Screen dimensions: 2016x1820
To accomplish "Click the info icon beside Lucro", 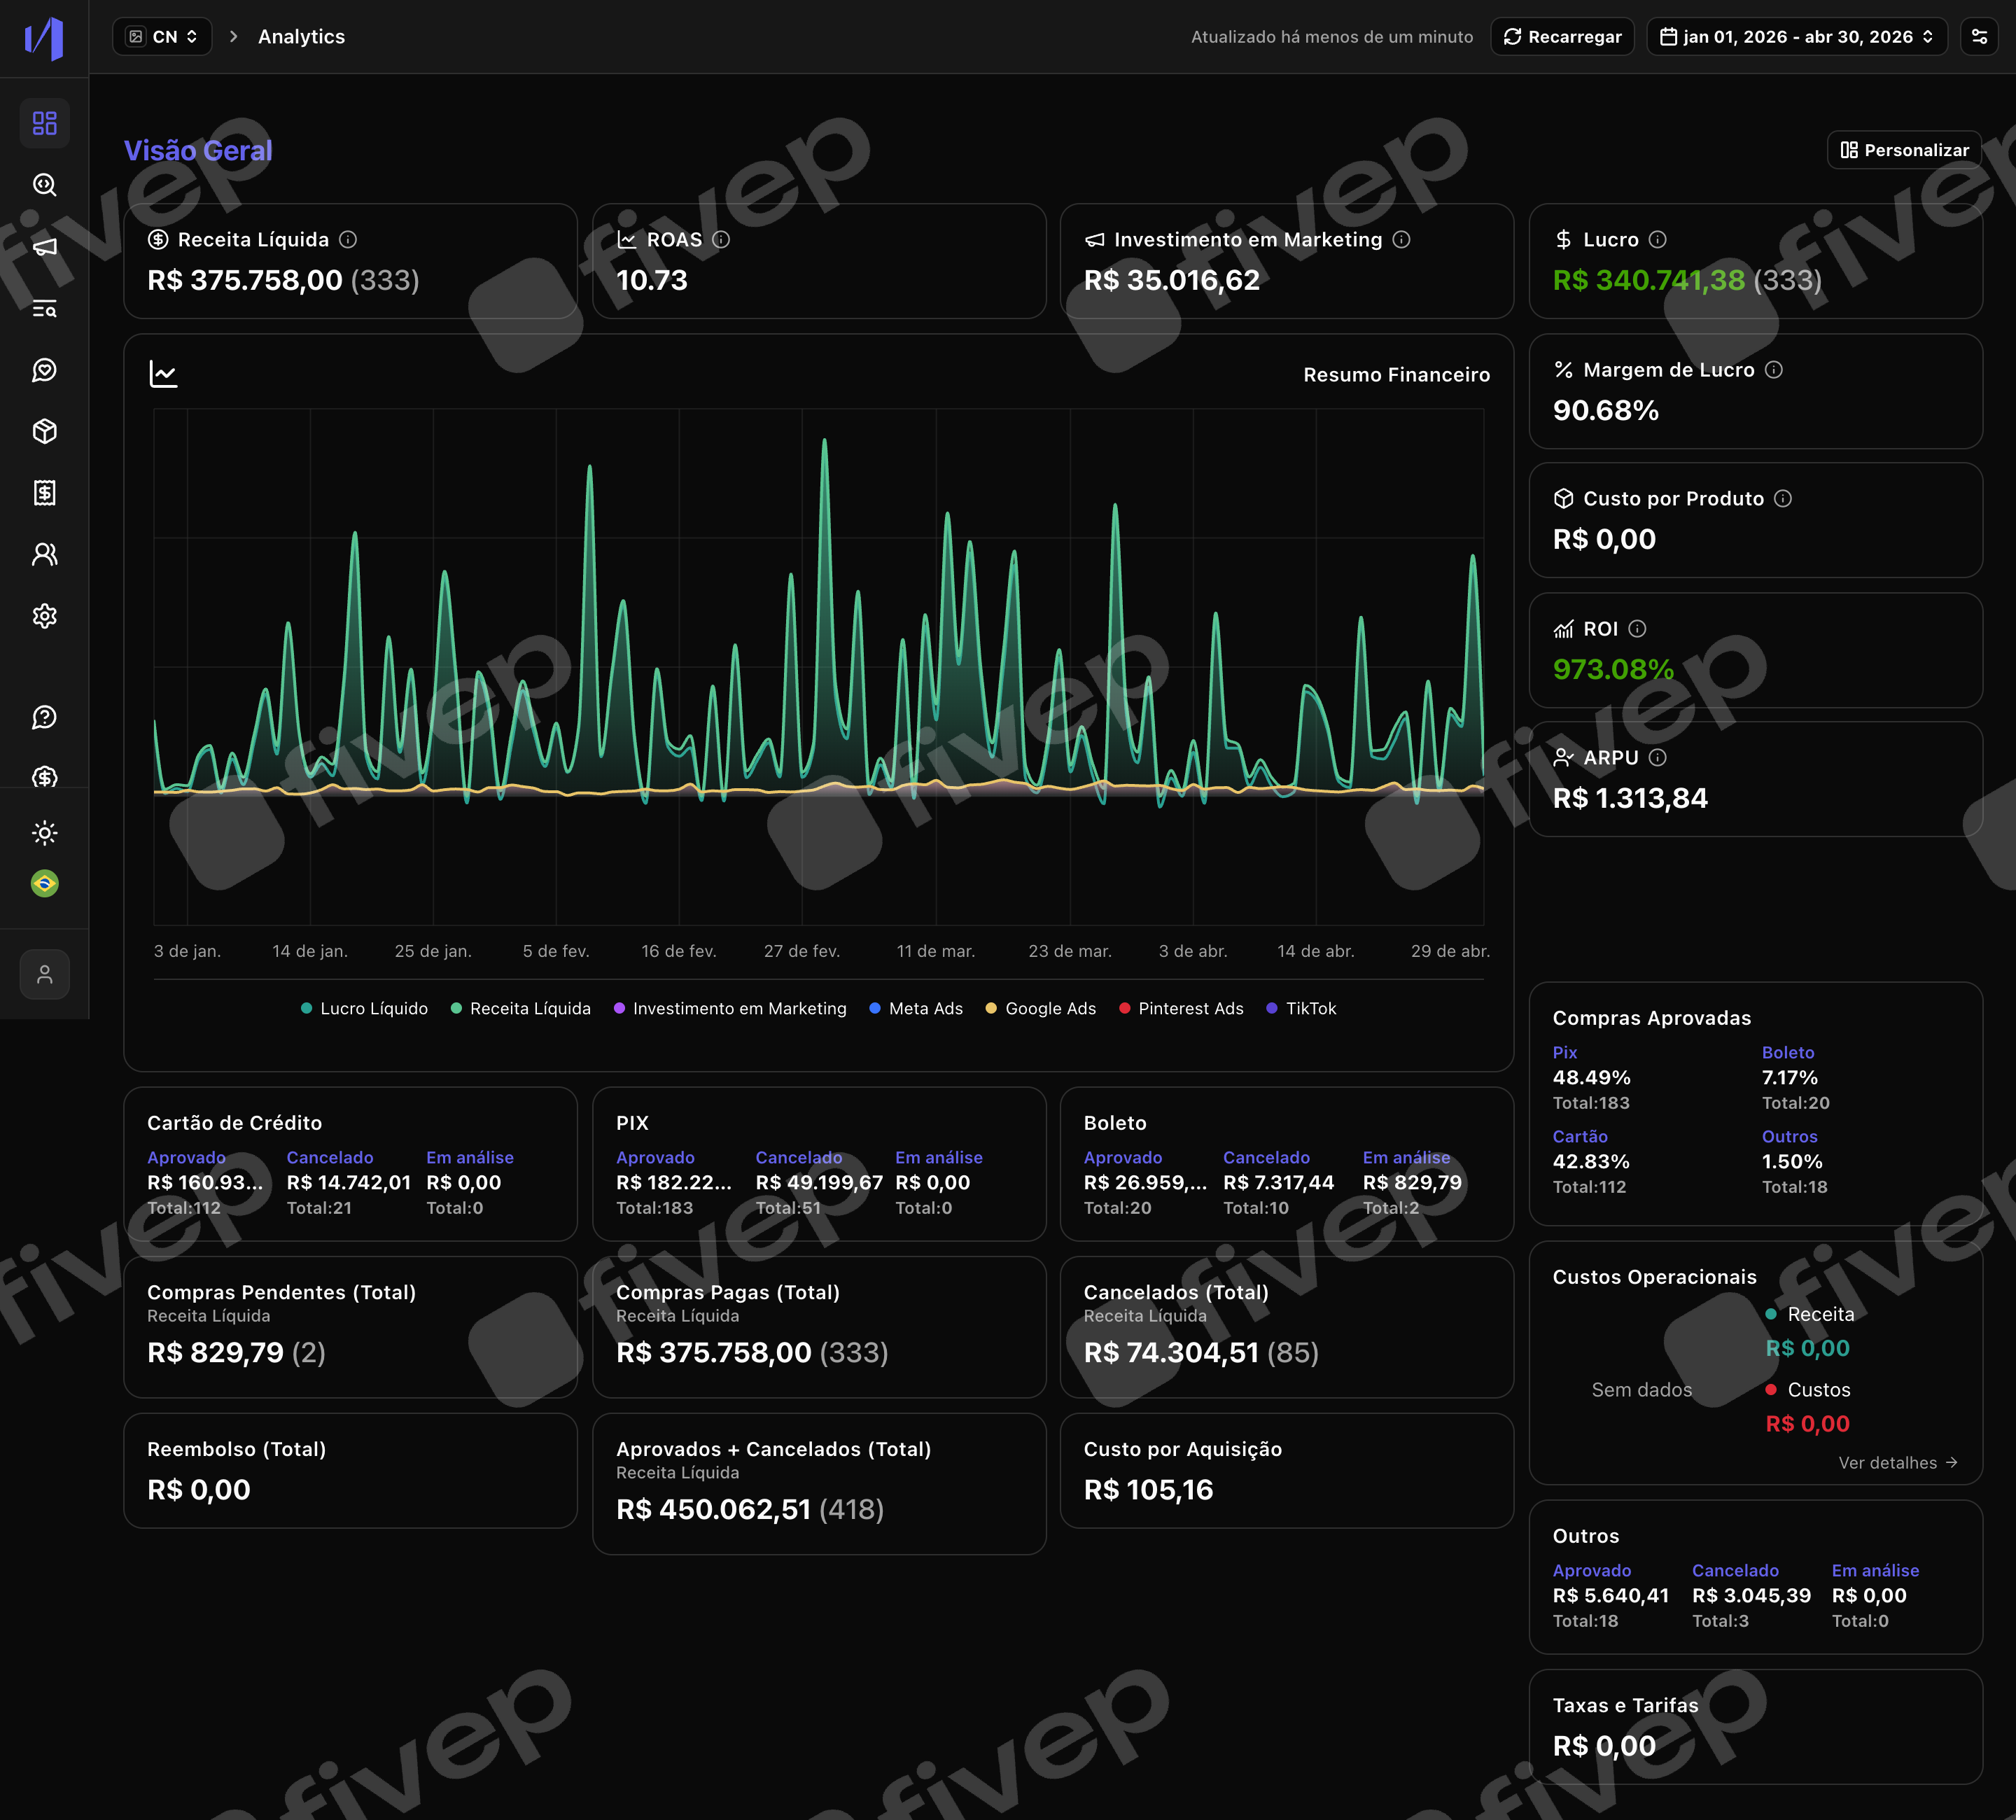I will click(x=1657, y=240).
